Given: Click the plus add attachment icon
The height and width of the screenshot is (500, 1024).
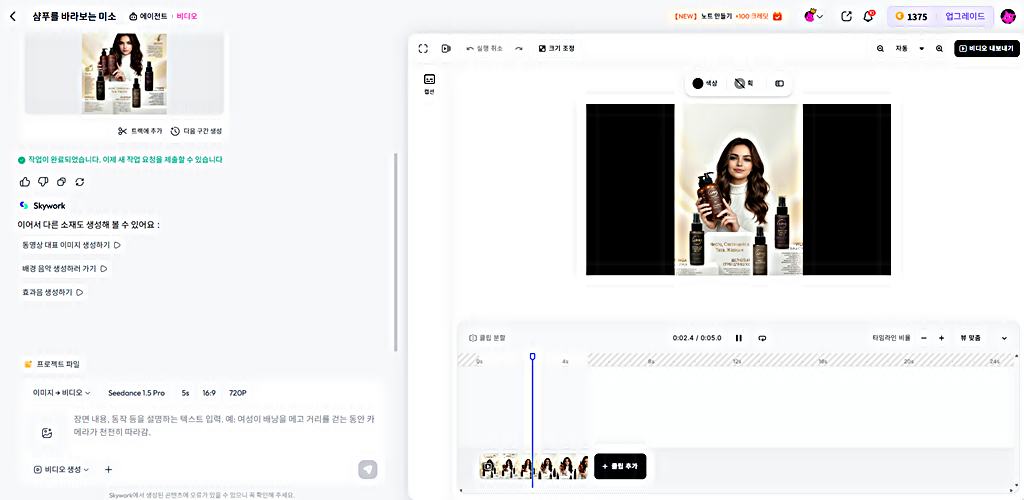Looking at the screenshot, I should pos(108,469).
